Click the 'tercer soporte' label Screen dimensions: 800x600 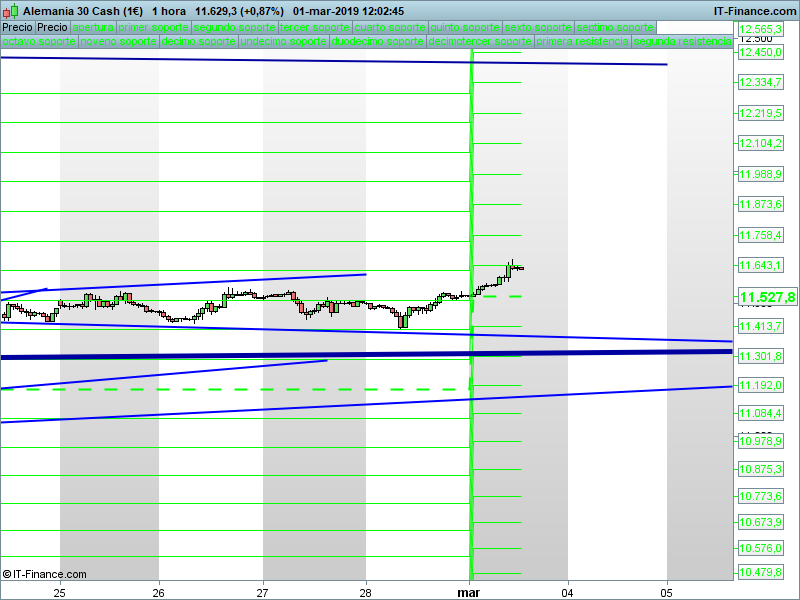point(315,27)
